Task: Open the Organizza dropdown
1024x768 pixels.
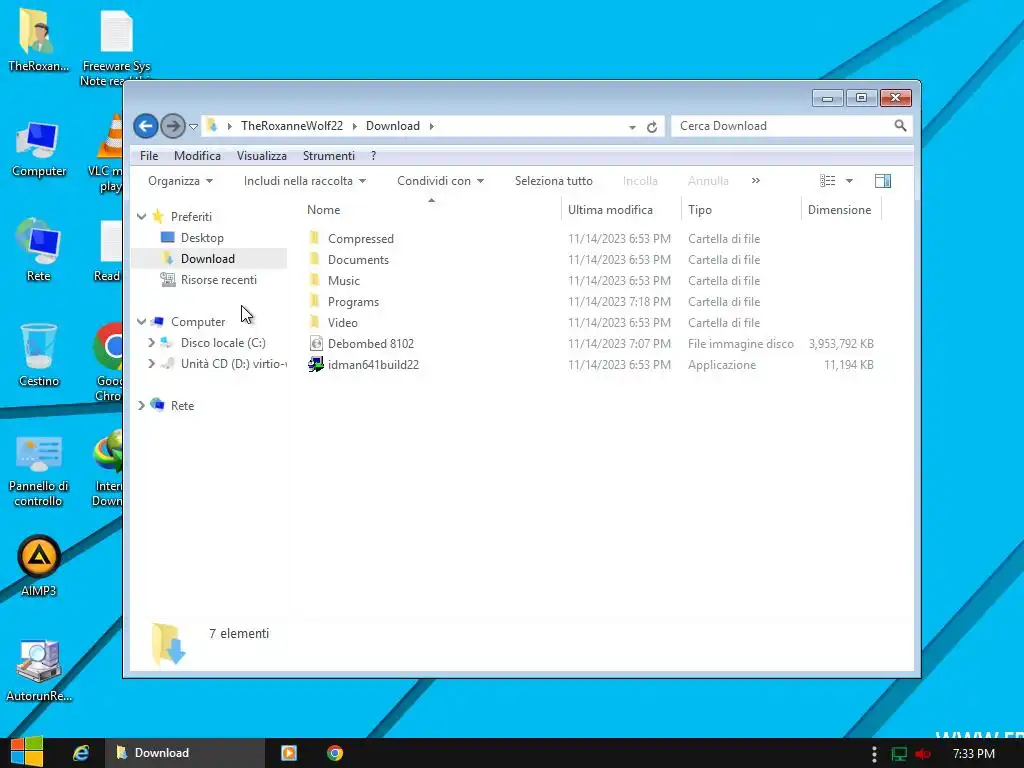Action: [180, 181]
